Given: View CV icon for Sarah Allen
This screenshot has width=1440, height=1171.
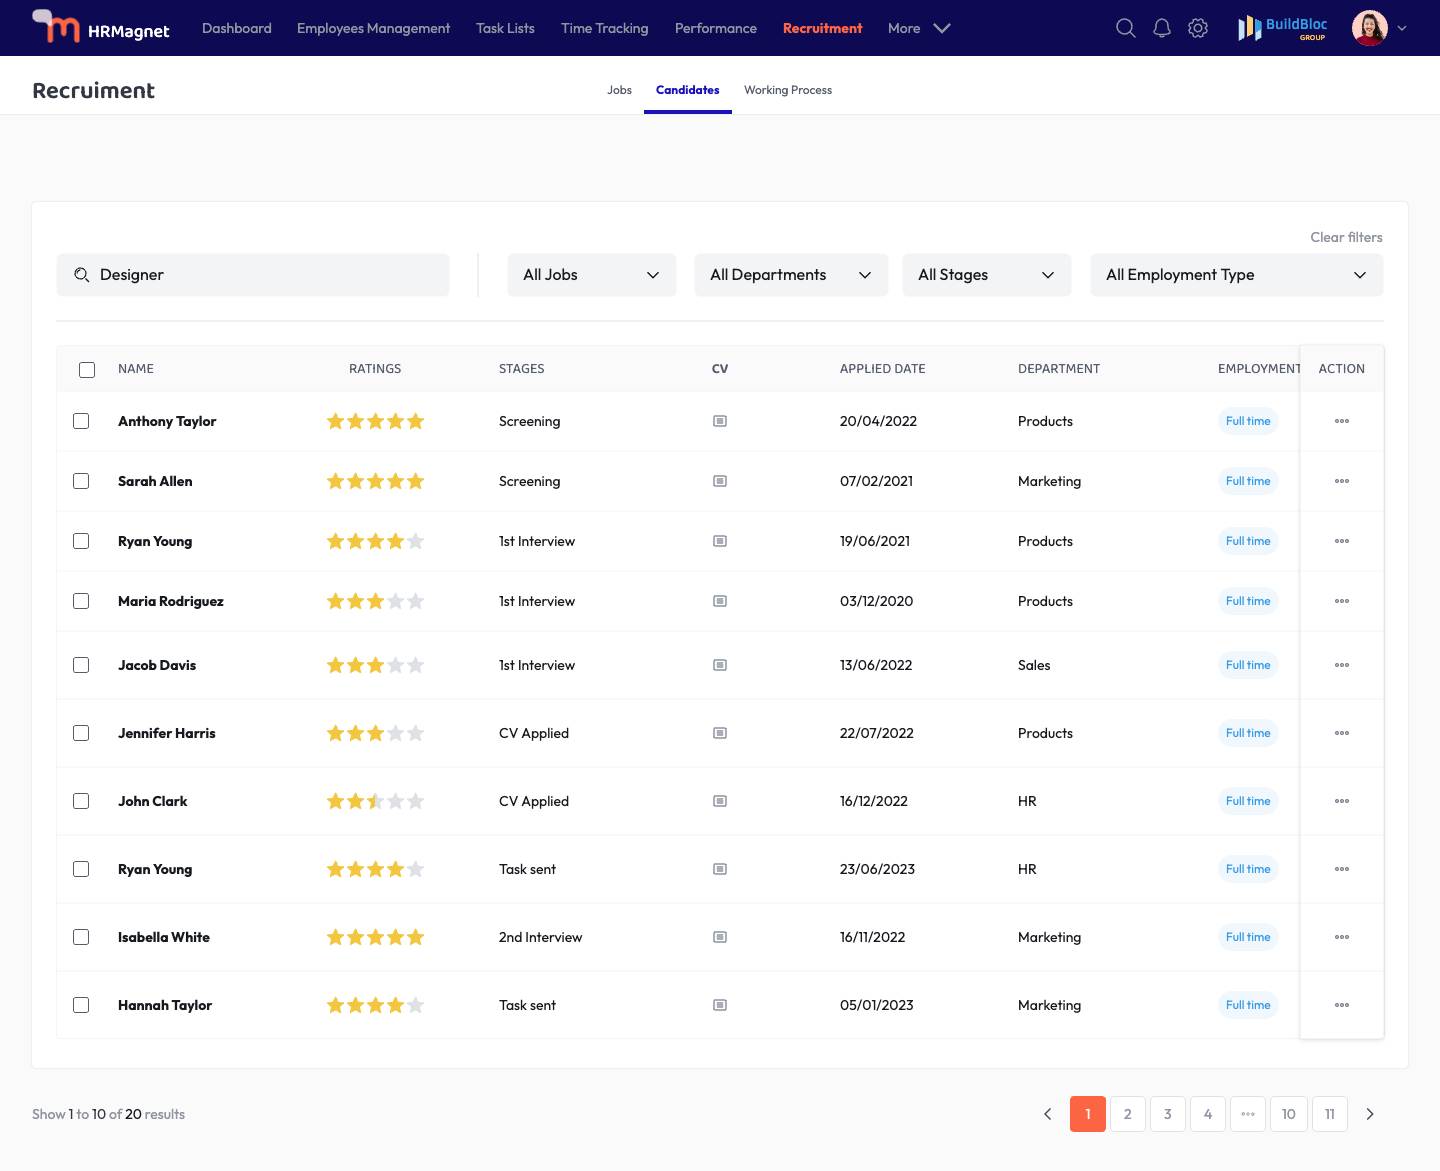Looking at the screenshot, I should click(x=720, y=481).
